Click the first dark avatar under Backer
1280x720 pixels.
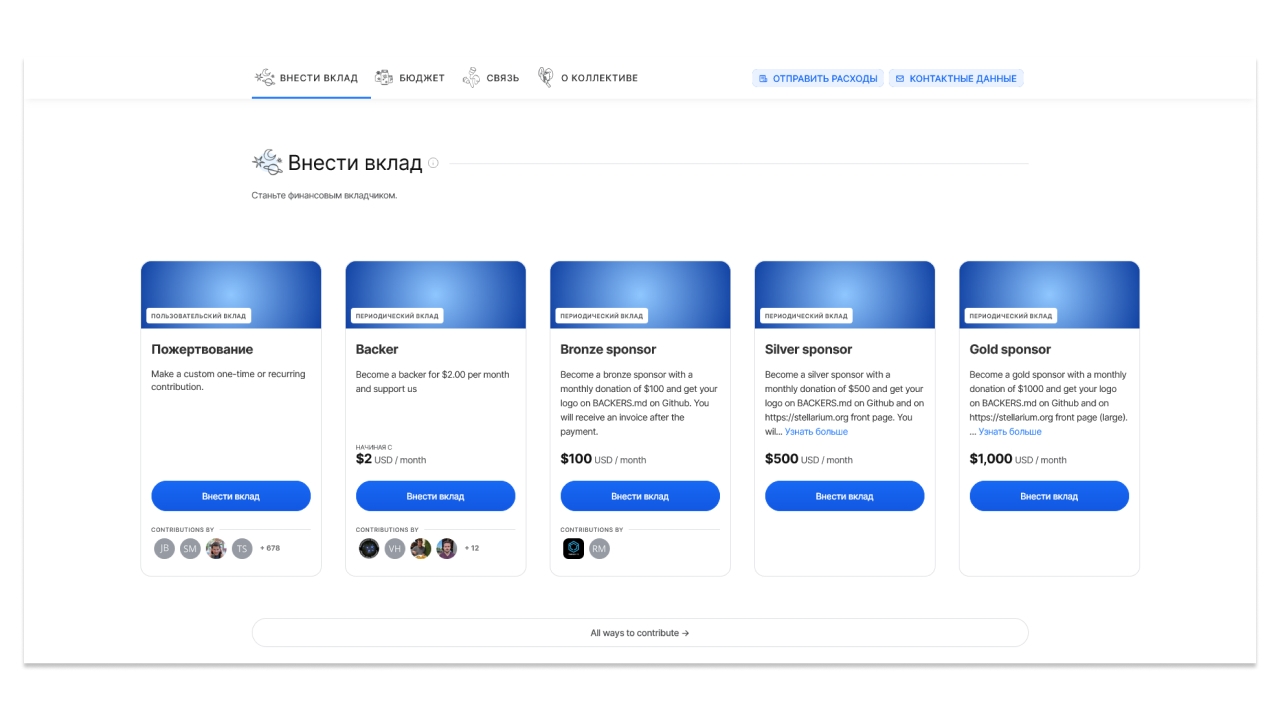click(x=369, y=548)
